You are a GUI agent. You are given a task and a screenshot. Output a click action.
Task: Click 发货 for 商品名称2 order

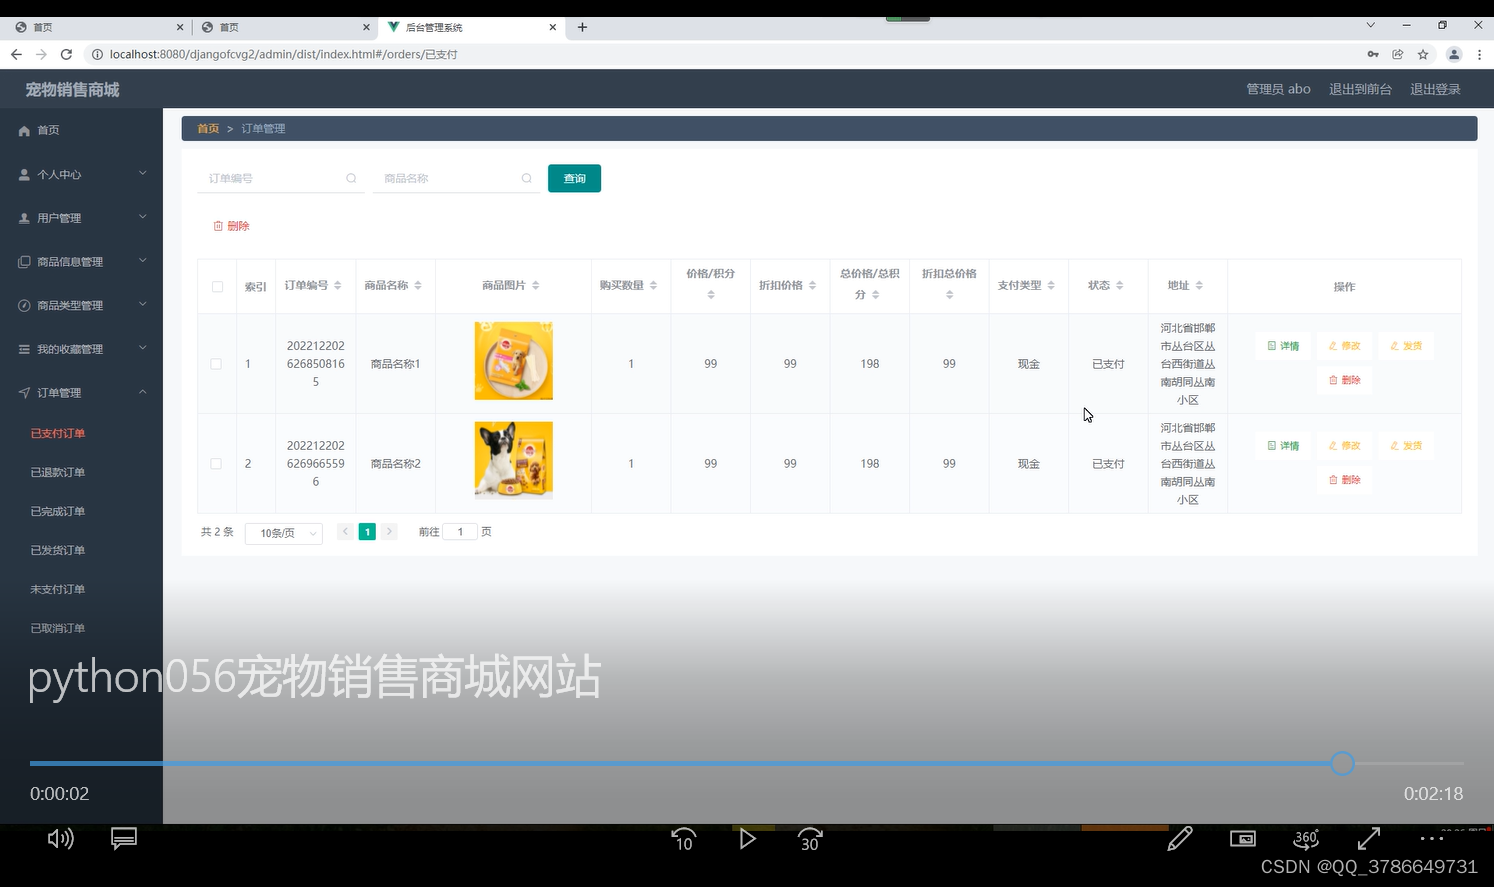point(1406,446)
